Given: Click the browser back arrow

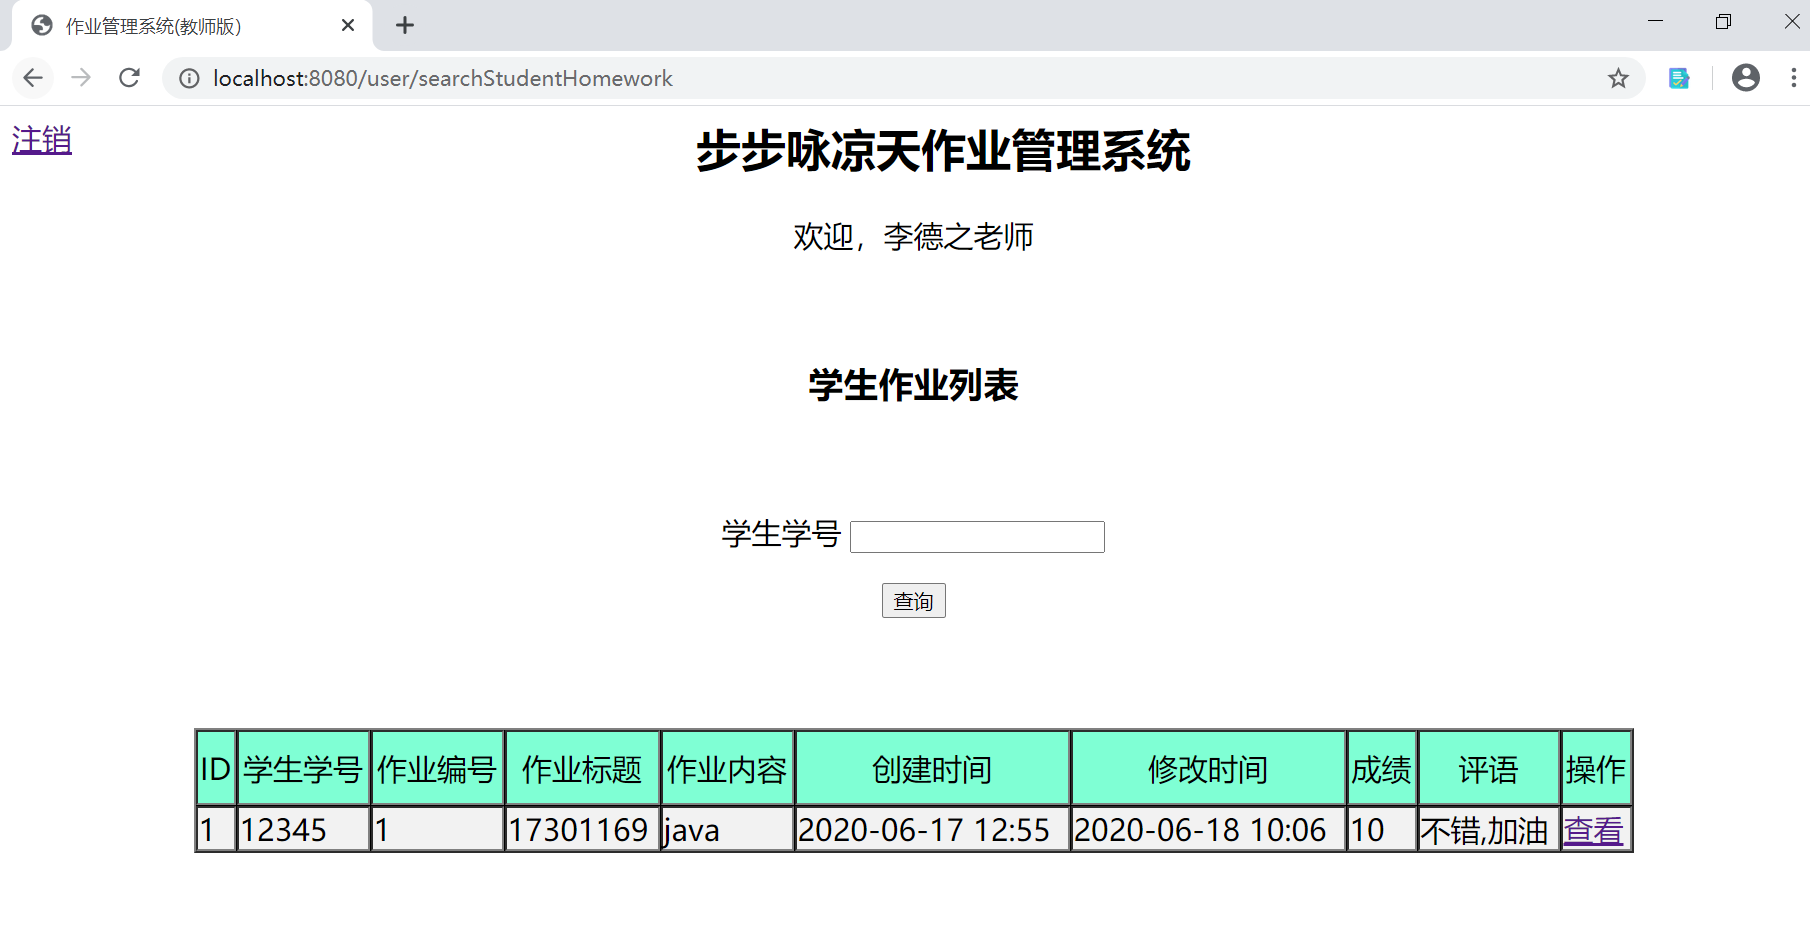Looking at the screenshot, I should pyautogui.click(x=33, y=78).
